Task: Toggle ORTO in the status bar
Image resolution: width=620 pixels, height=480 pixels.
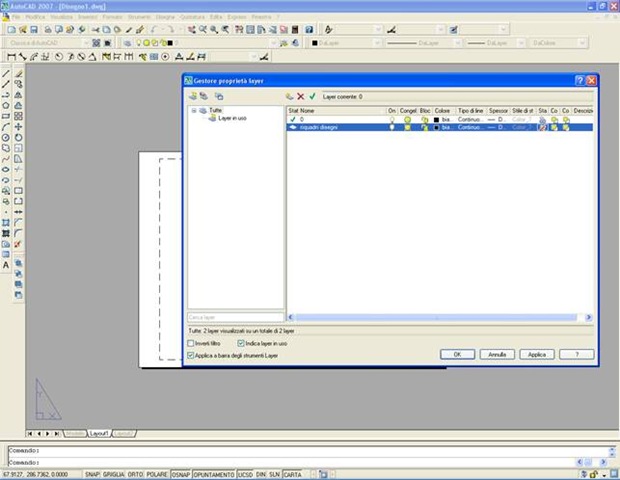Action: click(x=135, y=474)
